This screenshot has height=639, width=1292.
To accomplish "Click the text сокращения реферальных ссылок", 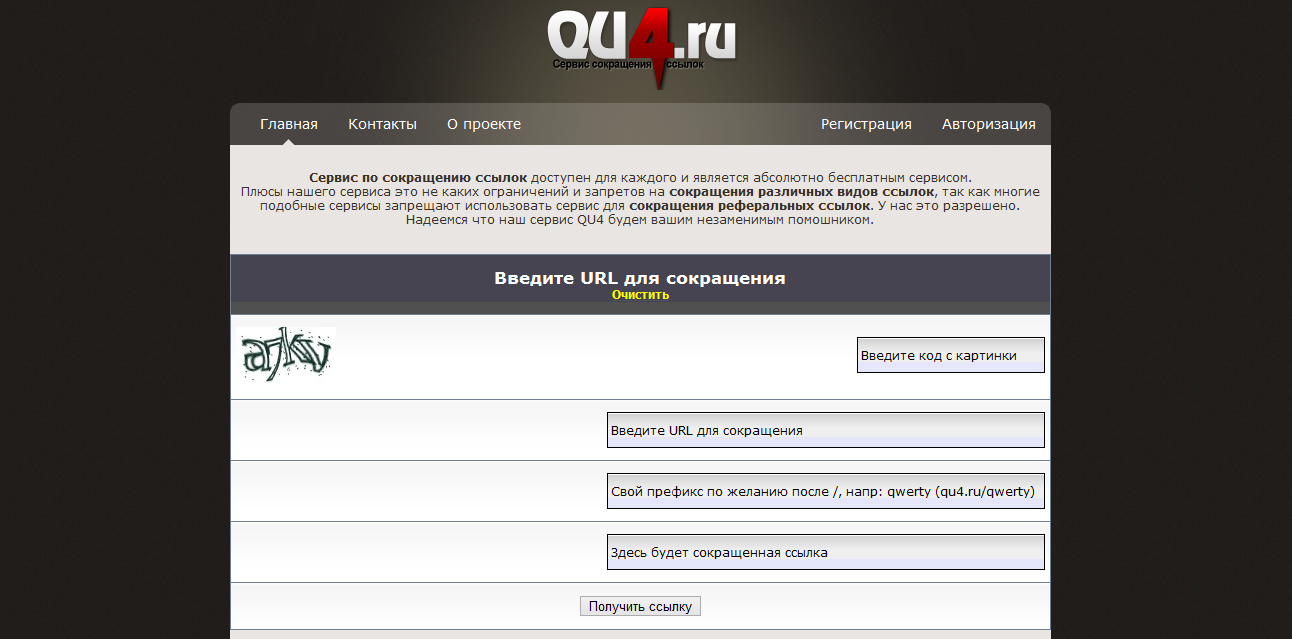I will (750, 205).
